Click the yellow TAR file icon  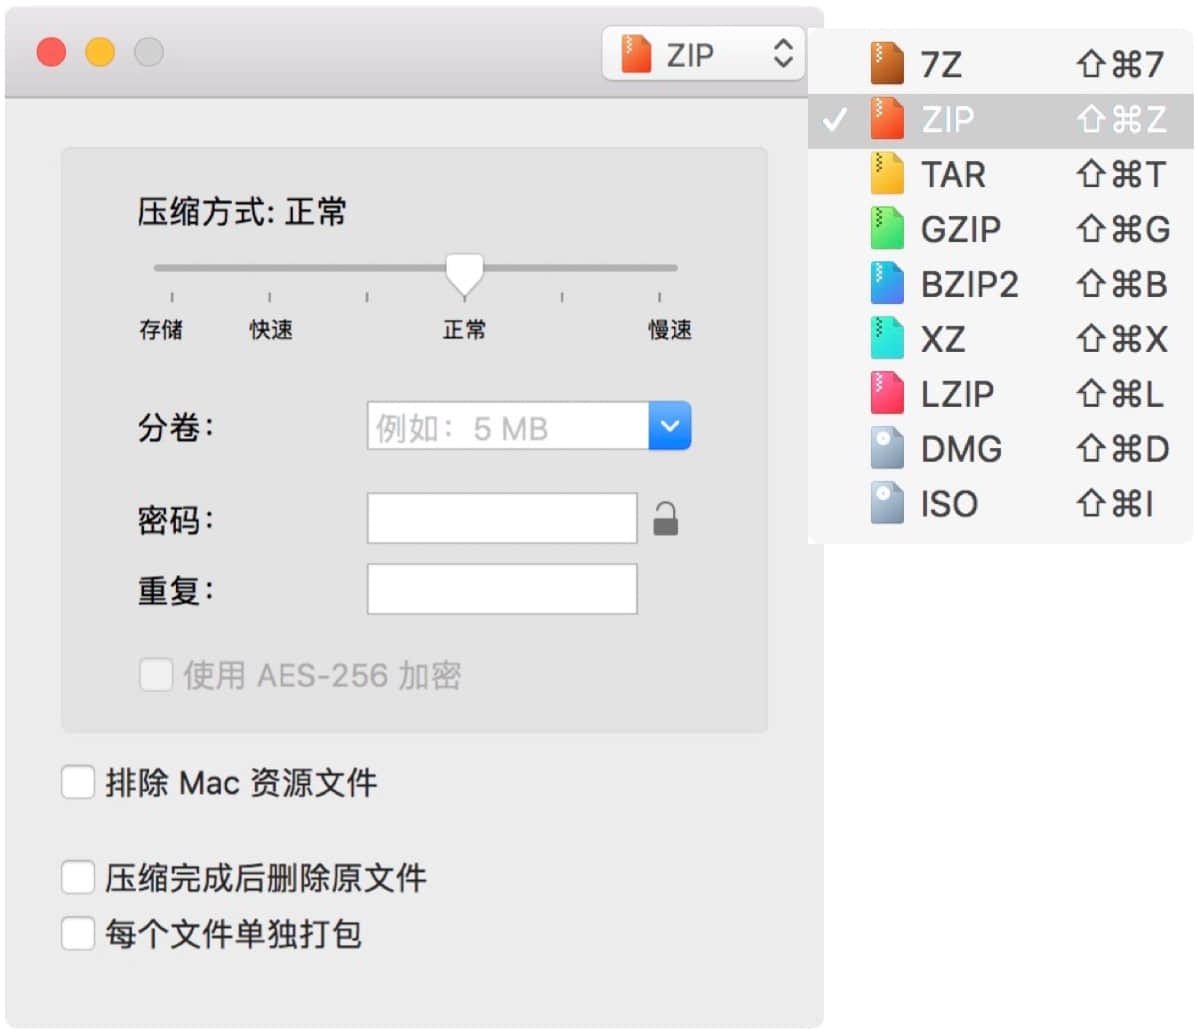886,174
